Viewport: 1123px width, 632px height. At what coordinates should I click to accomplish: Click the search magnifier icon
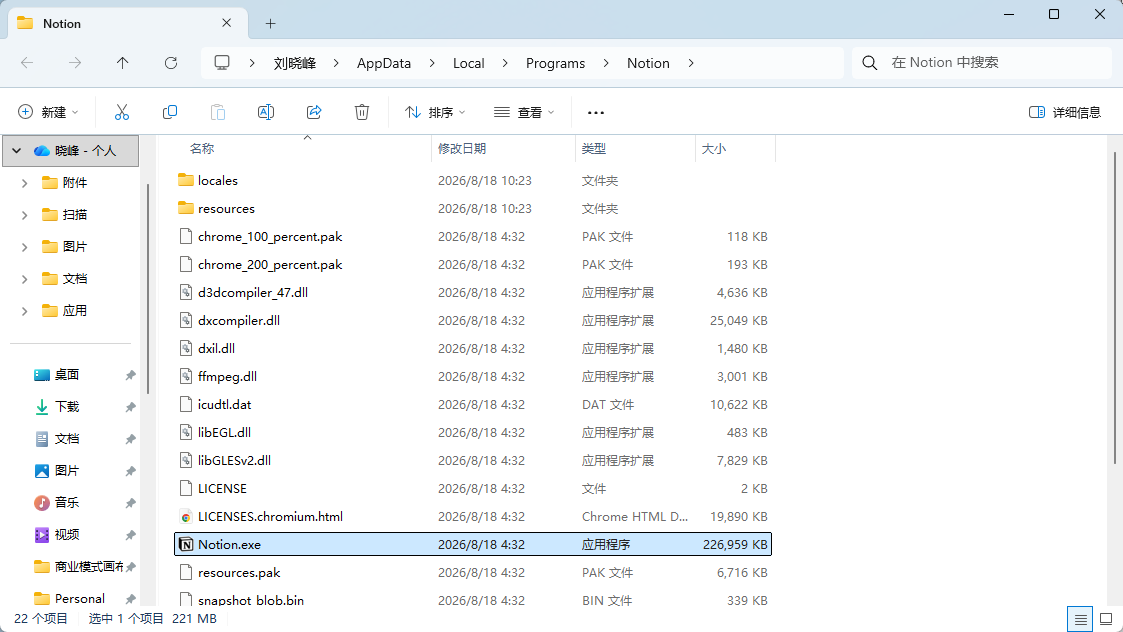point(869,63)
